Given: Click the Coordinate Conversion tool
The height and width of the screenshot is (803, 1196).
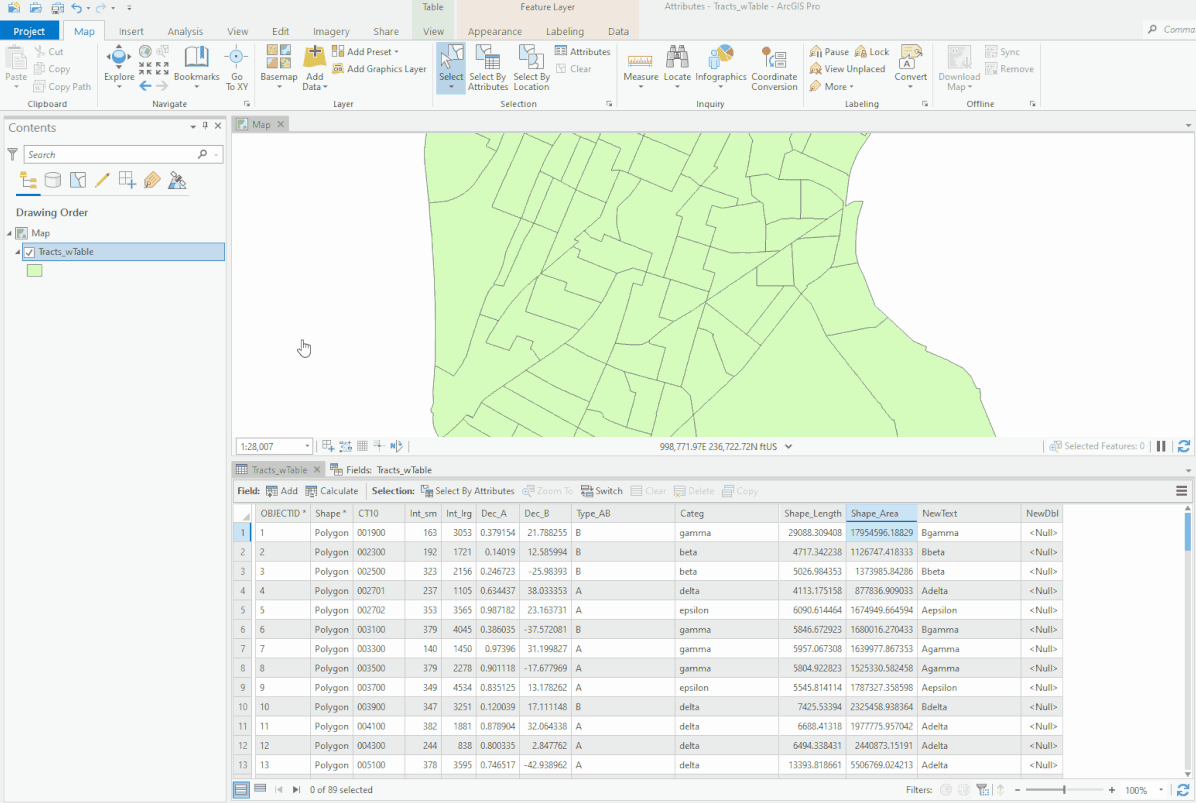Looking at the screenshot, I should [x=773, y=68].
